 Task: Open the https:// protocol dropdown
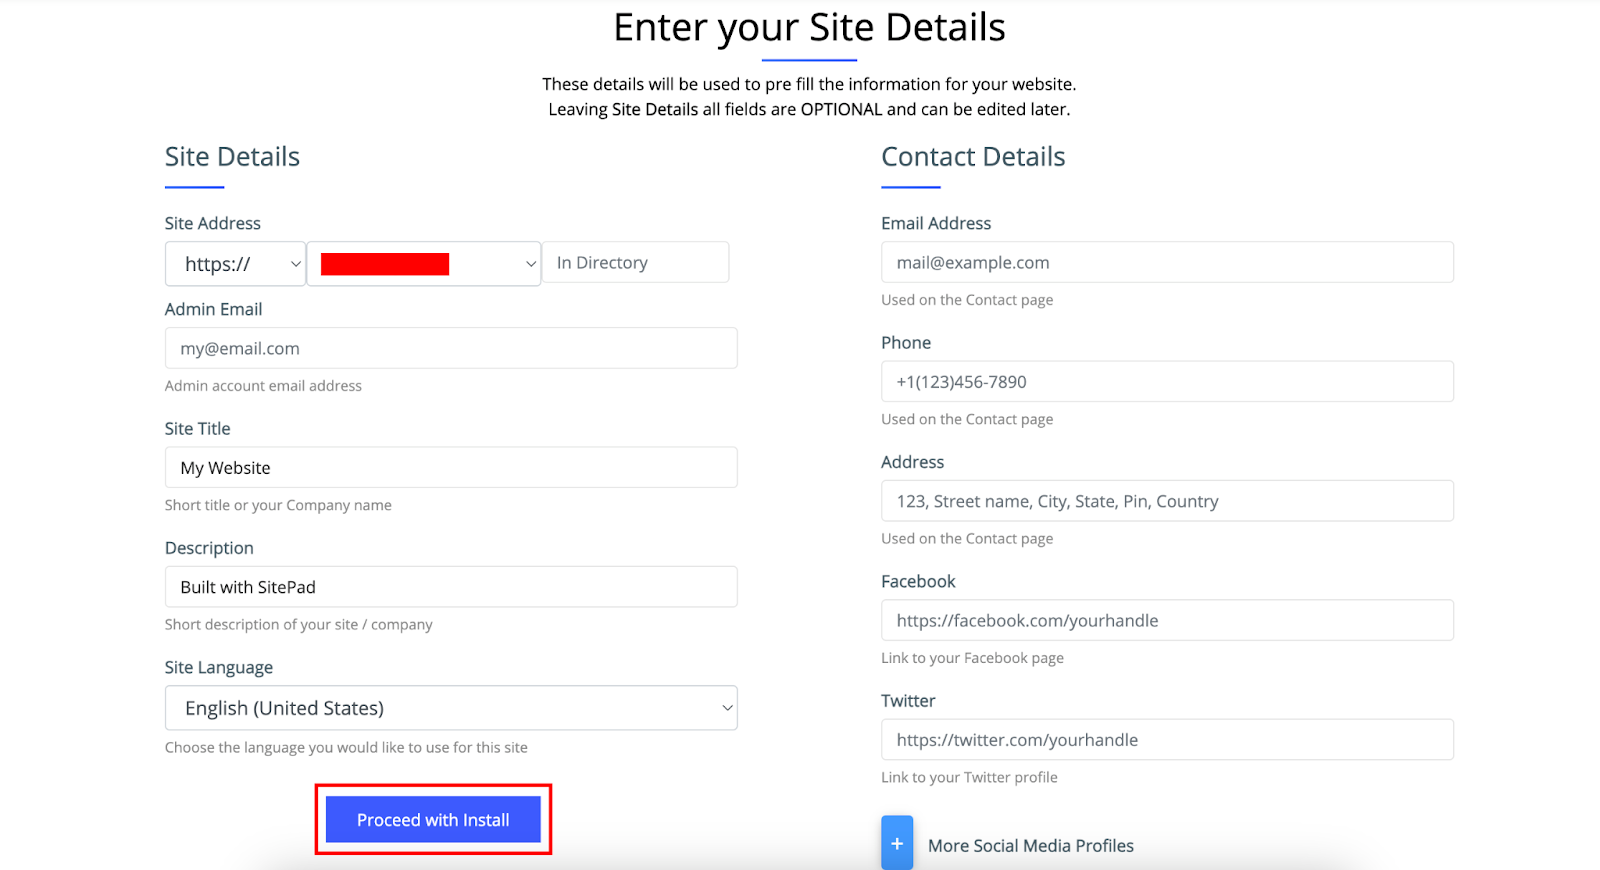(235, 264)
